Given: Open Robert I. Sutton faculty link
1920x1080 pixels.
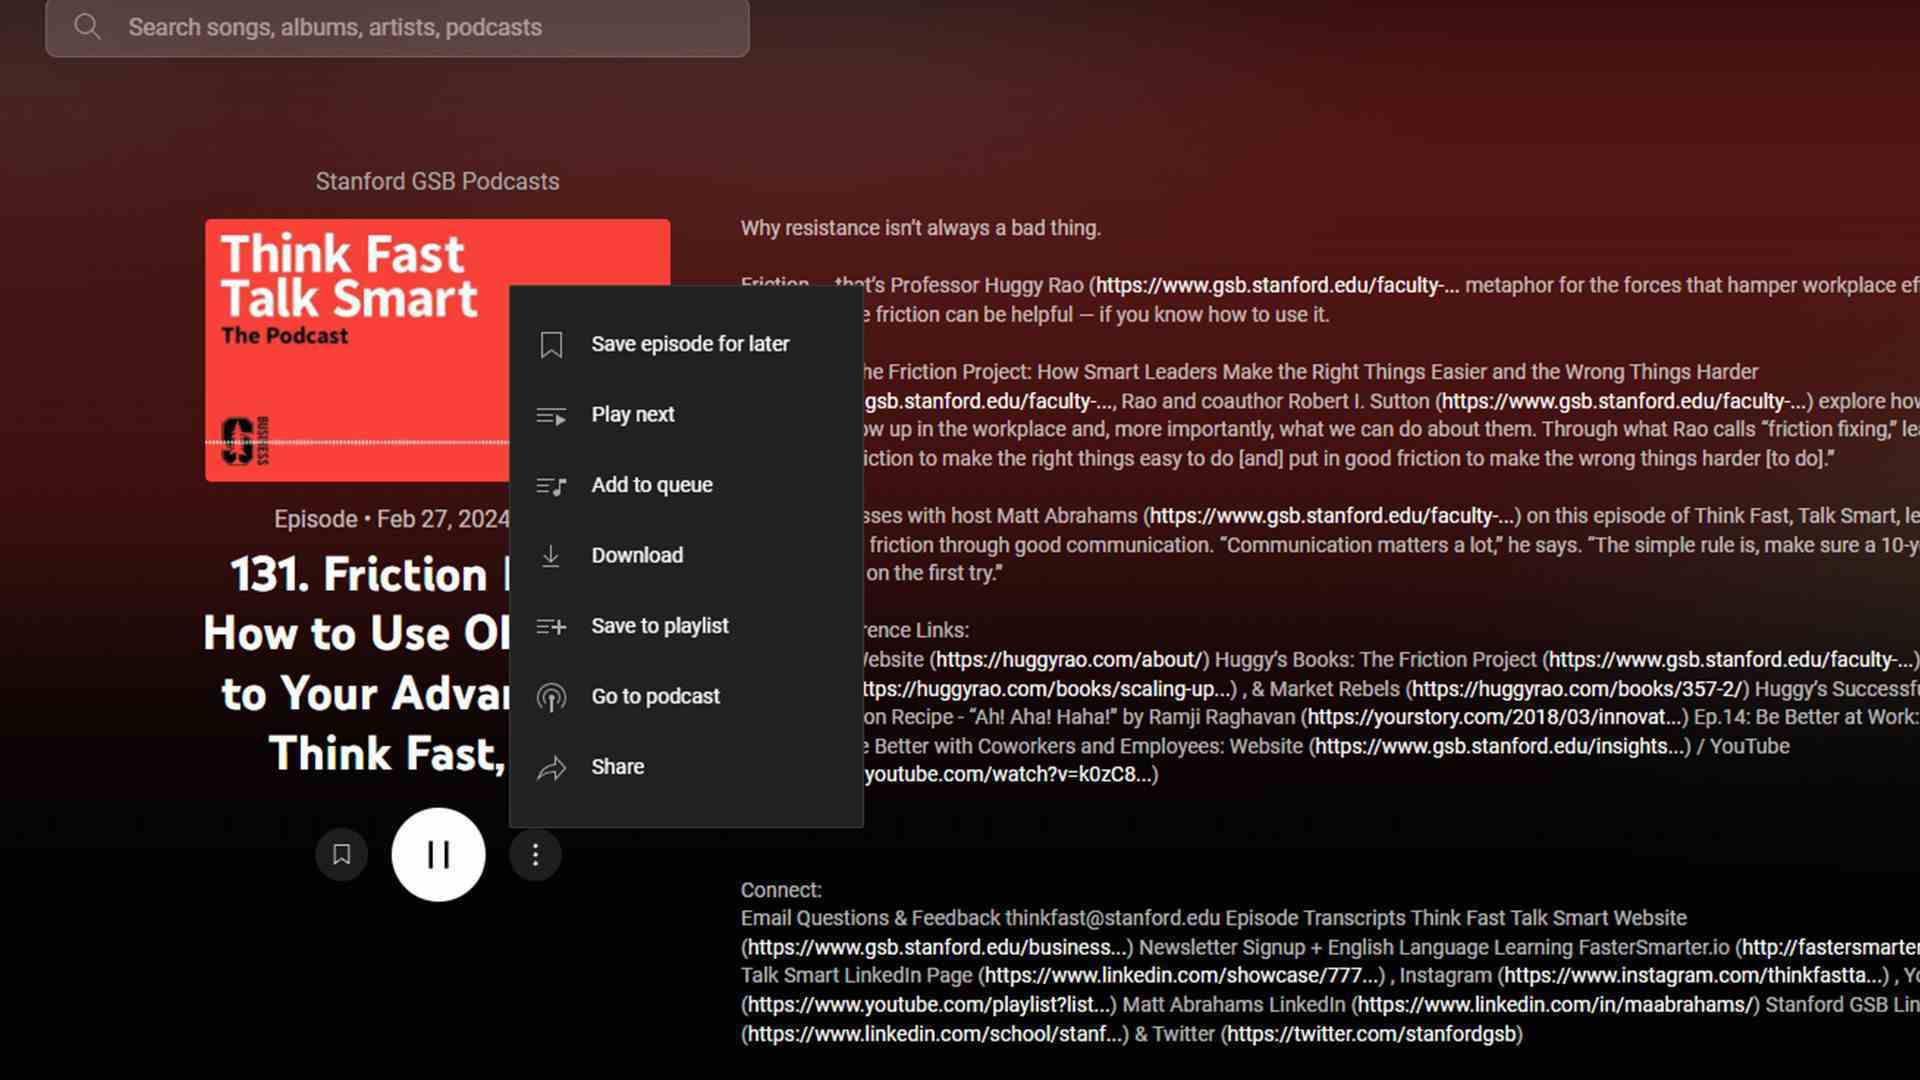Looking at the screenshot, I should coord(1623,401).
